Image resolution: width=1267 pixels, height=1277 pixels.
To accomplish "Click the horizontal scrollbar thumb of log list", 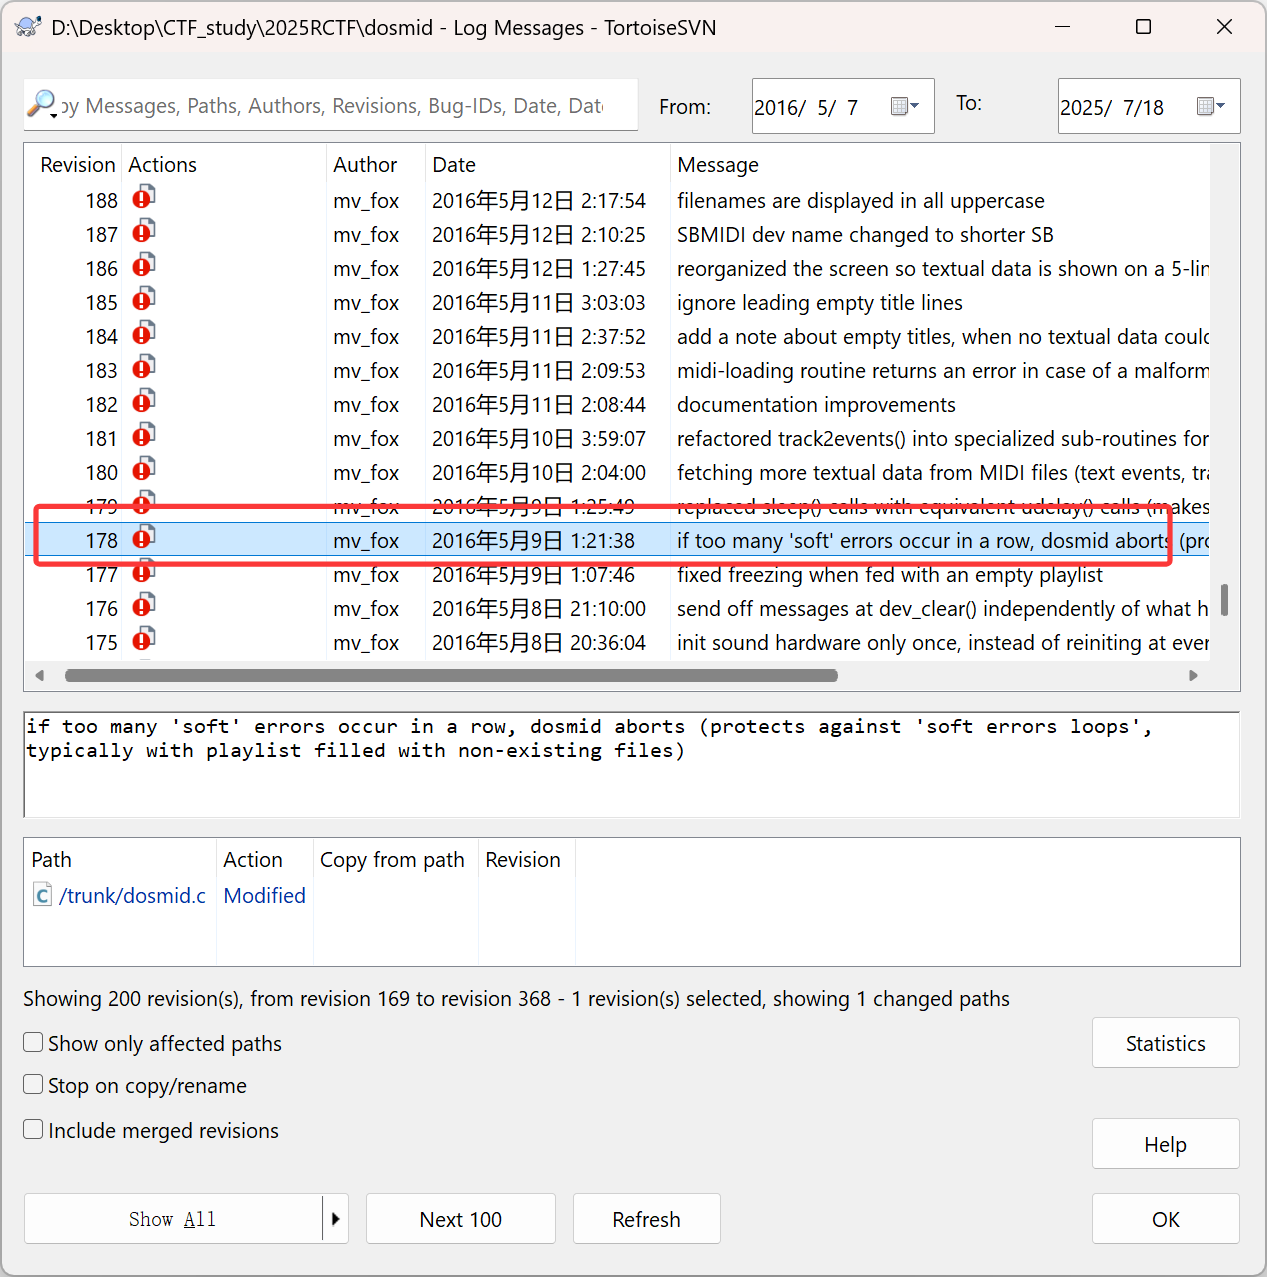I will pos(451,675).
